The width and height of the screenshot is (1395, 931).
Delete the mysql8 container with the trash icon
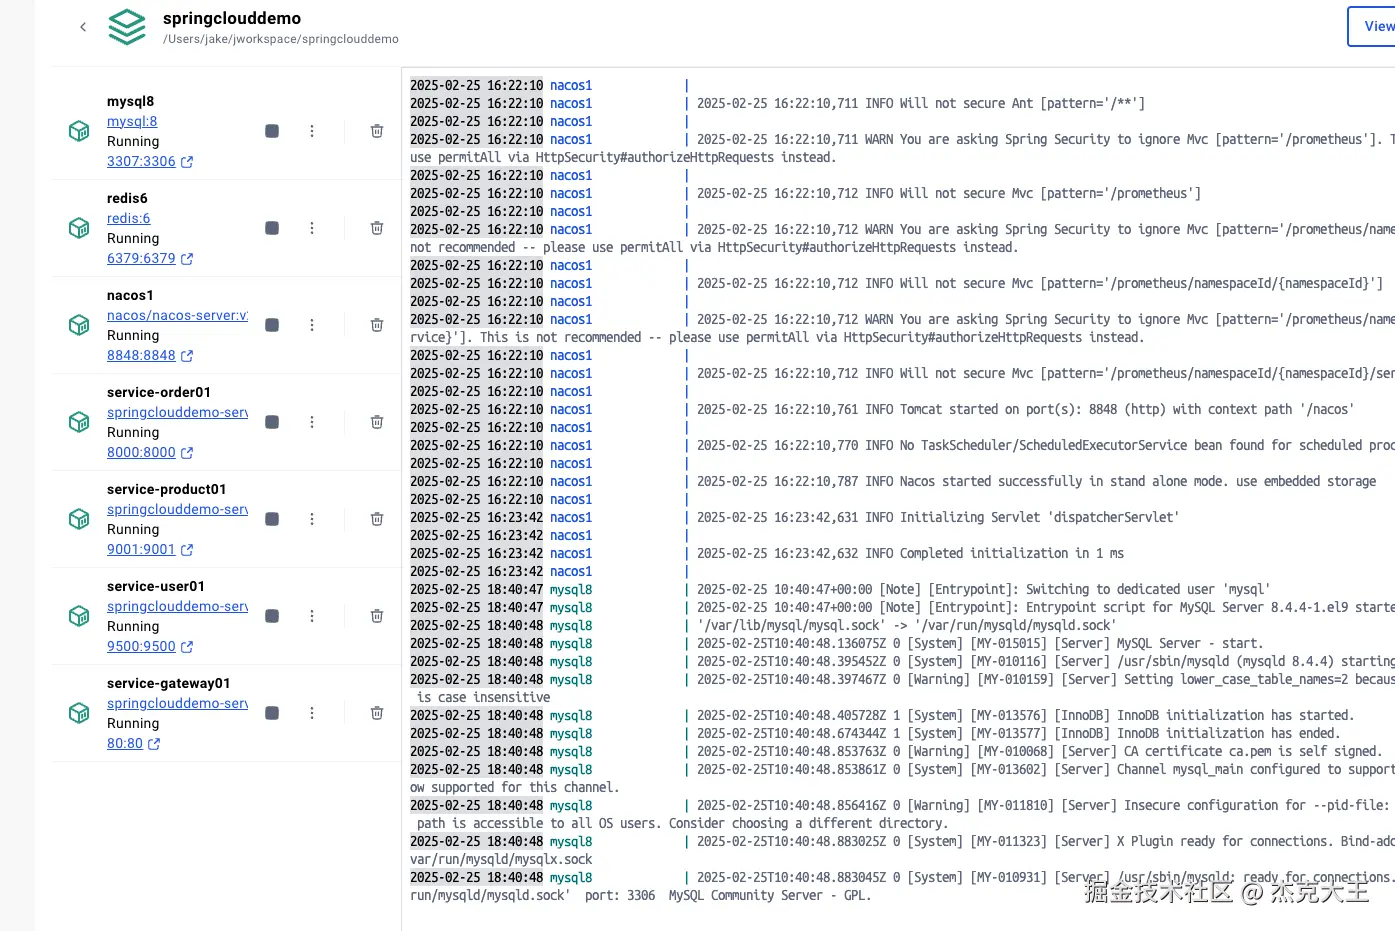click(x=376, y=130)
